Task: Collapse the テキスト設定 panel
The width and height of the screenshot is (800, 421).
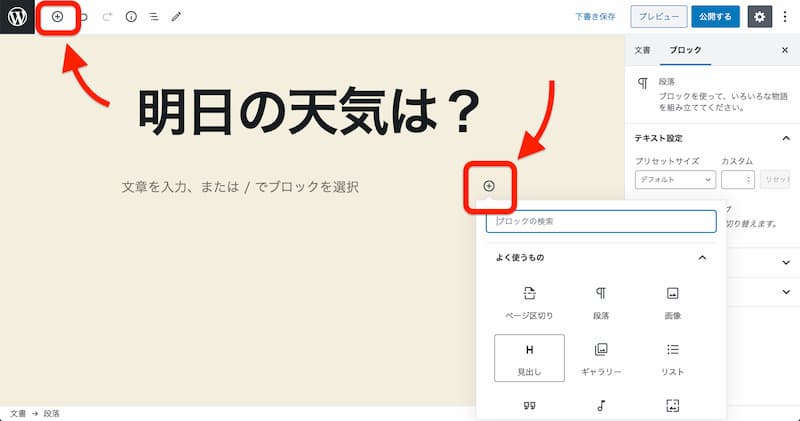Action: point(786,138)
